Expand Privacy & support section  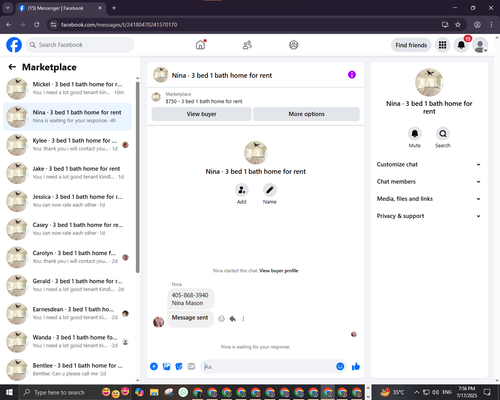click(429, 216)
